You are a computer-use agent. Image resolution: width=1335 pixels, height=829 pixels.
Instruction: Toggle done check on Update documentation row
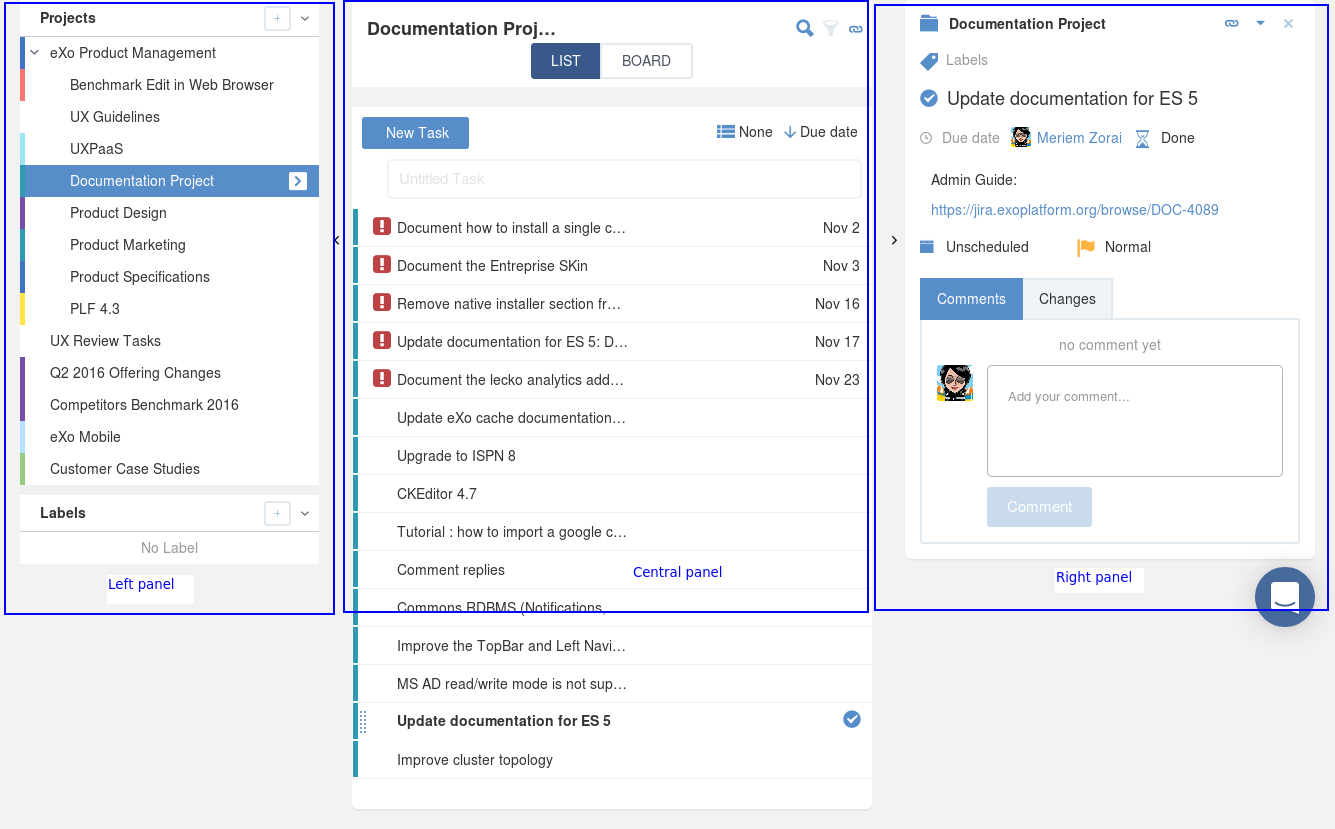coord(852,719)
